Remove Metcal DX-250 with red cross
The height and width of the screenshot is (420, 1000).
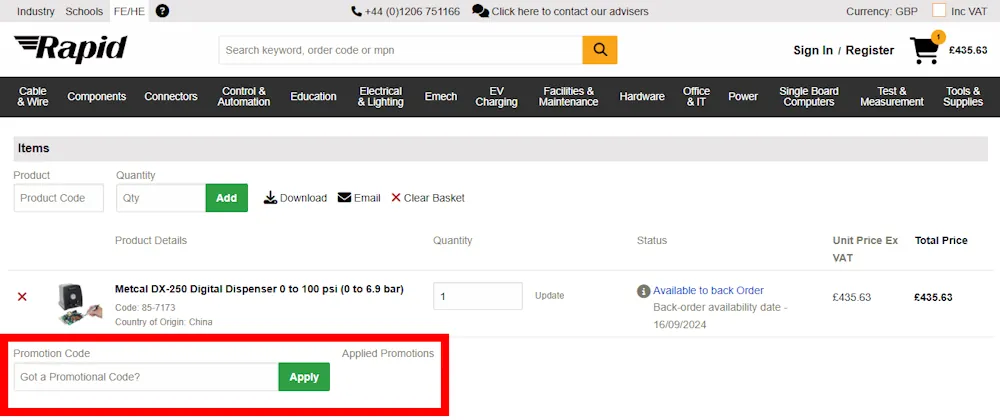(22, 296)
